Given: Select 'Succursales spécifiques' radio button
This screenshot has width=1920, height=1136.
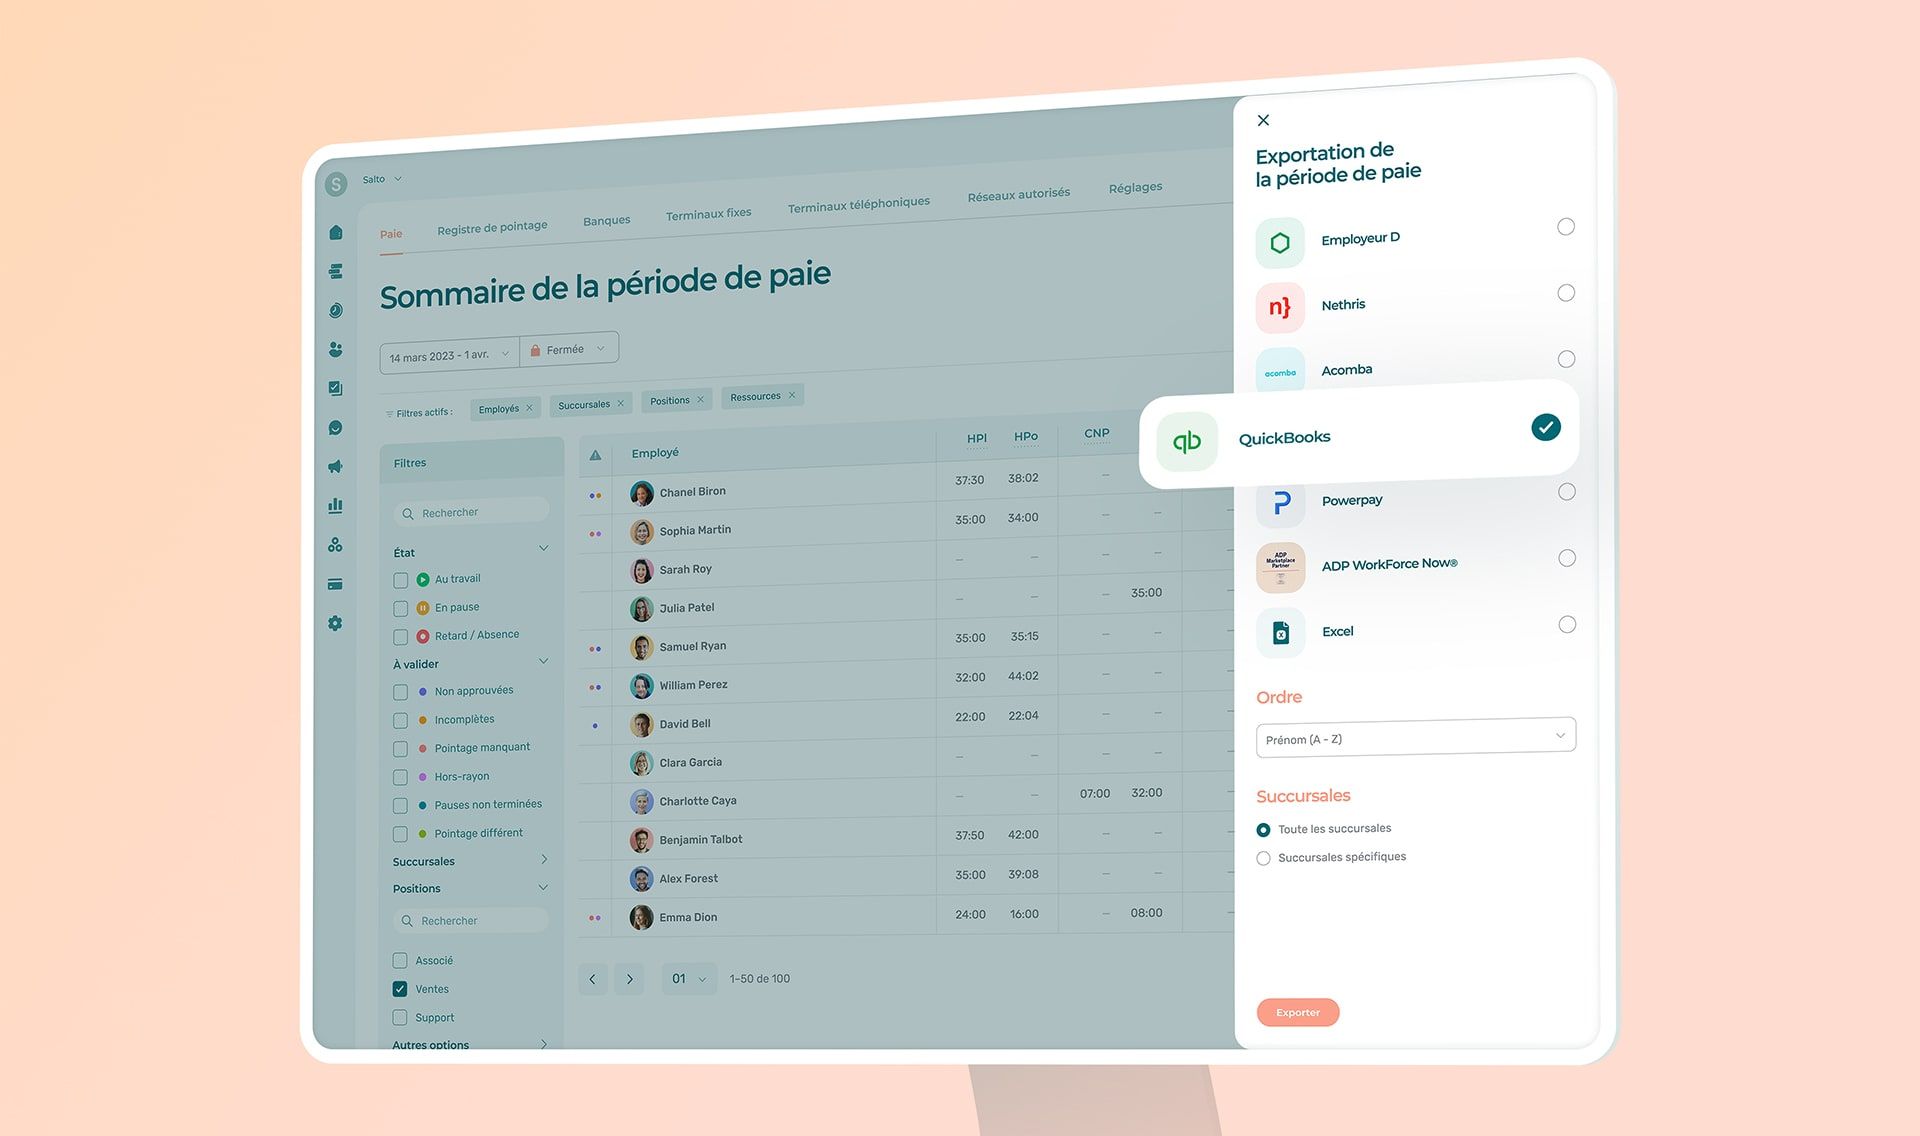Looking at the screenshot, I should point(1263,856).
